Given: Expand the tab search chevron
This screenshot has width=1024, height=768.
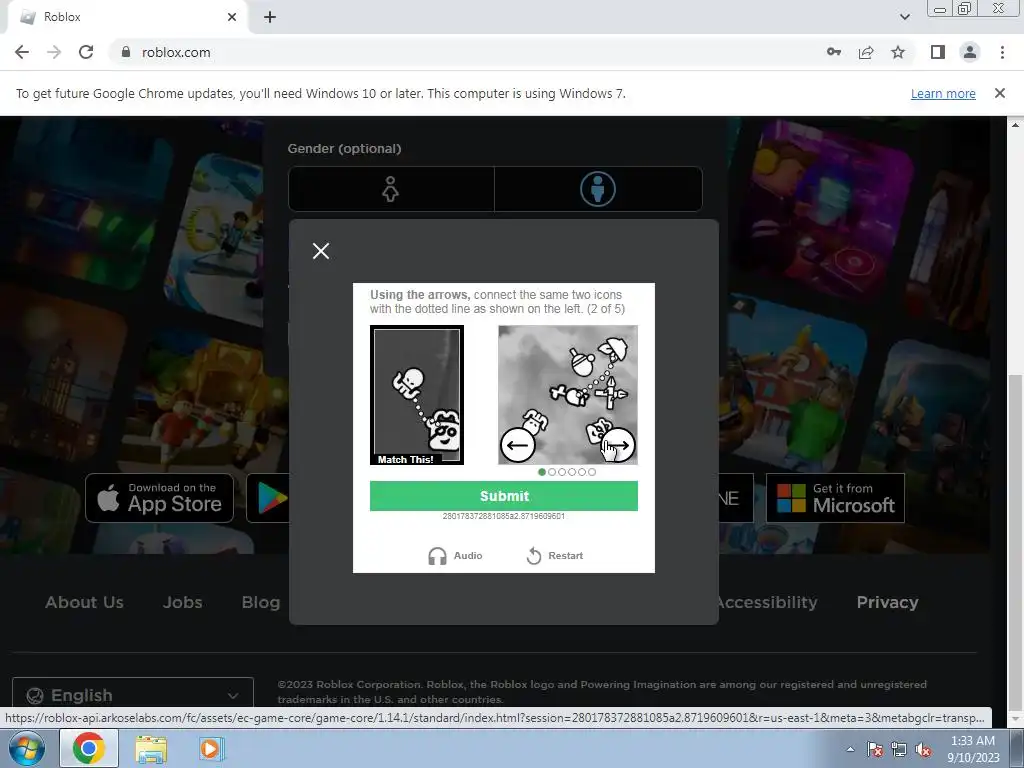Looking at the screenshot, I should (904, 17).
